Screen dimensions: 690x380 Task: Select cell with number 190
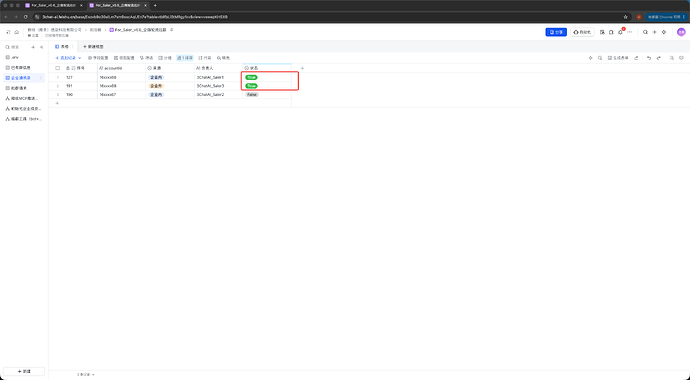(81, 95)
